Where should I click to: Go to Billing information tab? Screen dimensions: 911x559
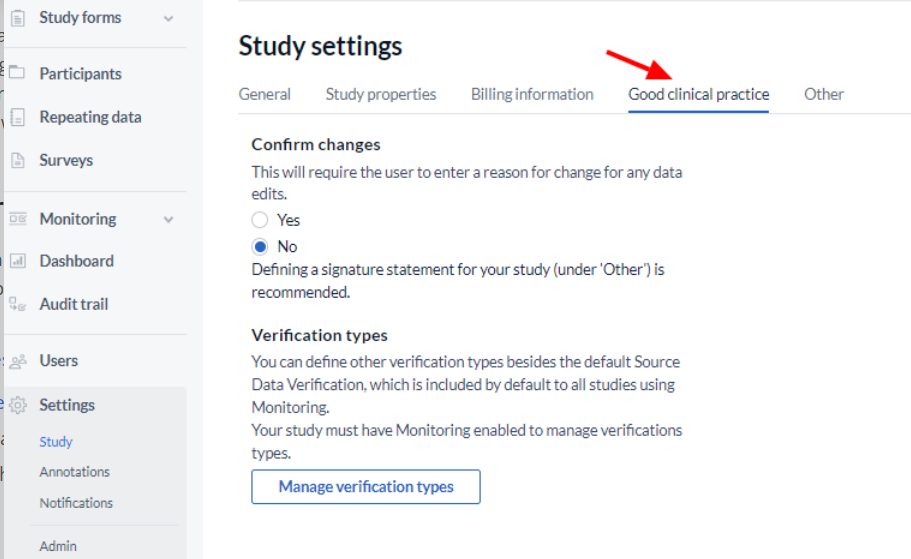(532, 94)
